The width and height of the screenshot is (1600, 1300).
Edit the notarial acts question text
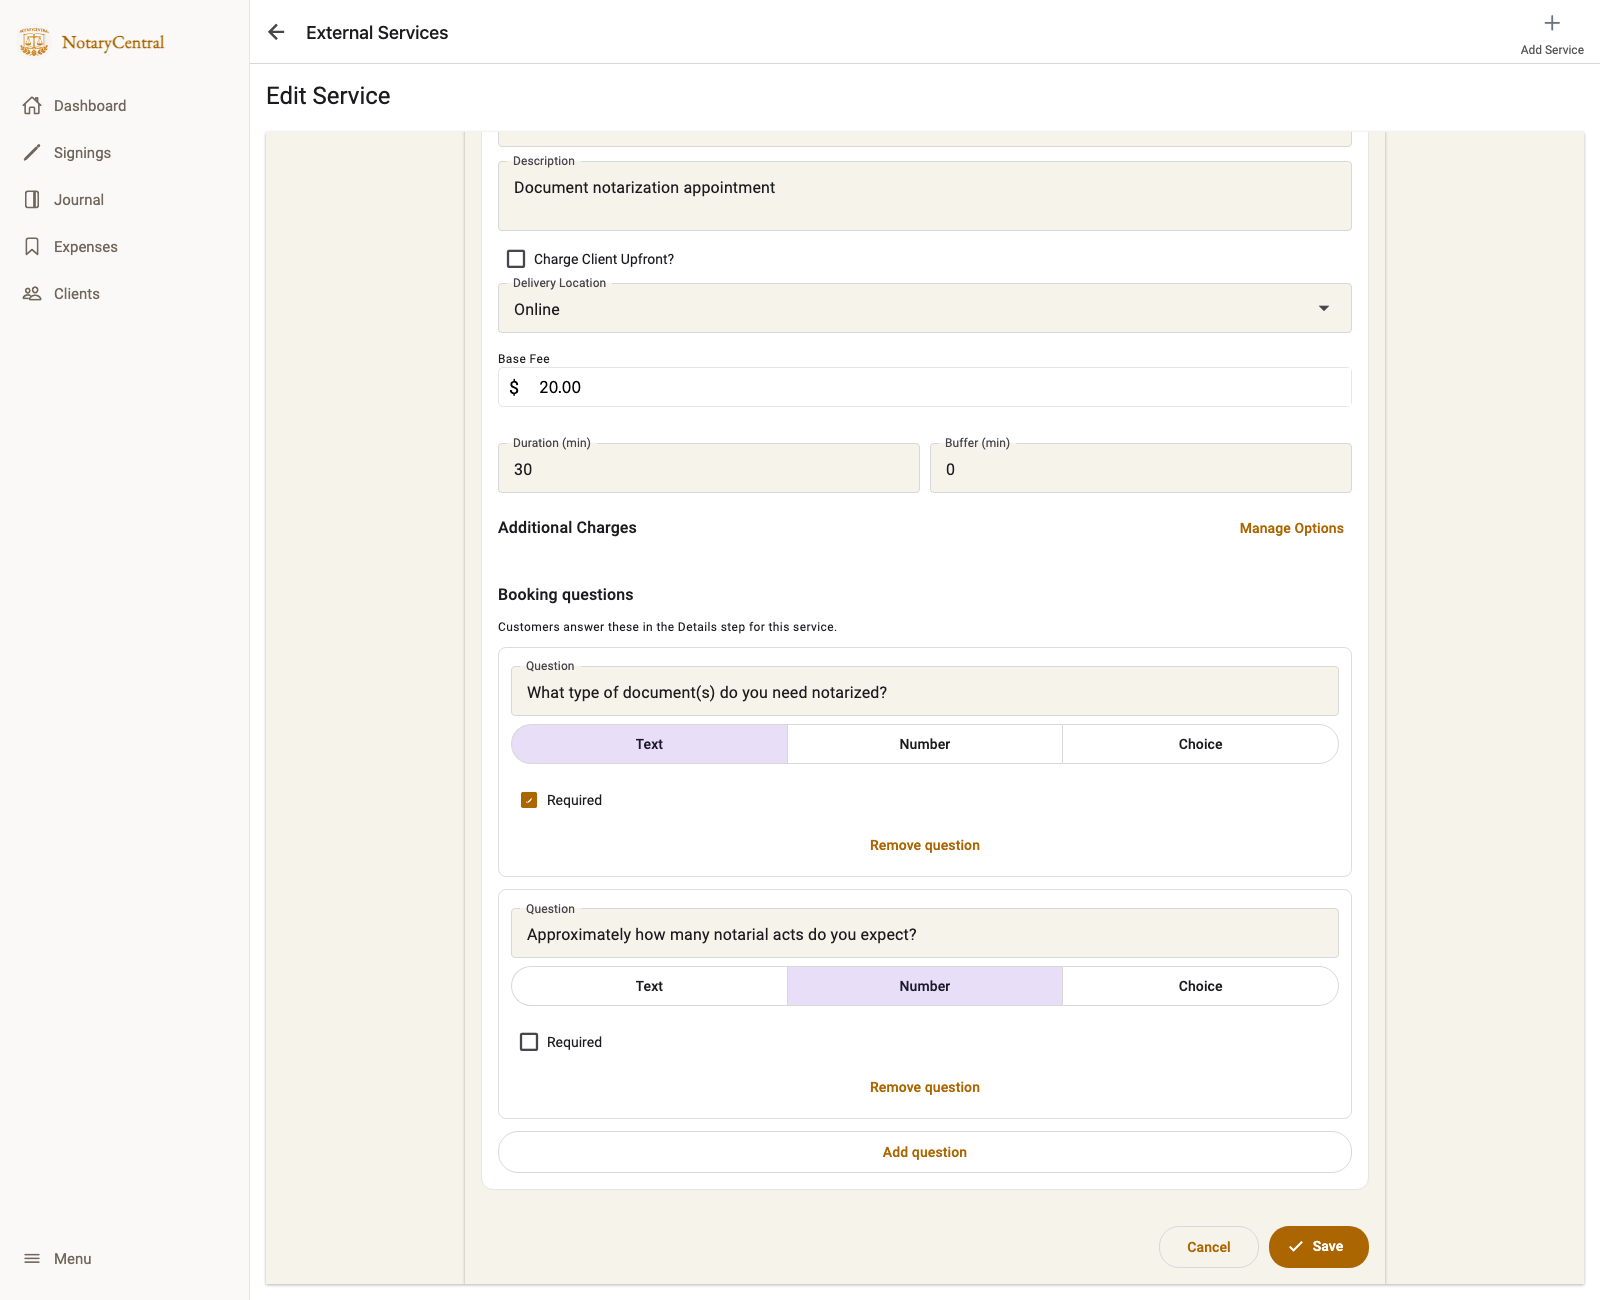pyautogui.click(x=925, y=933)
